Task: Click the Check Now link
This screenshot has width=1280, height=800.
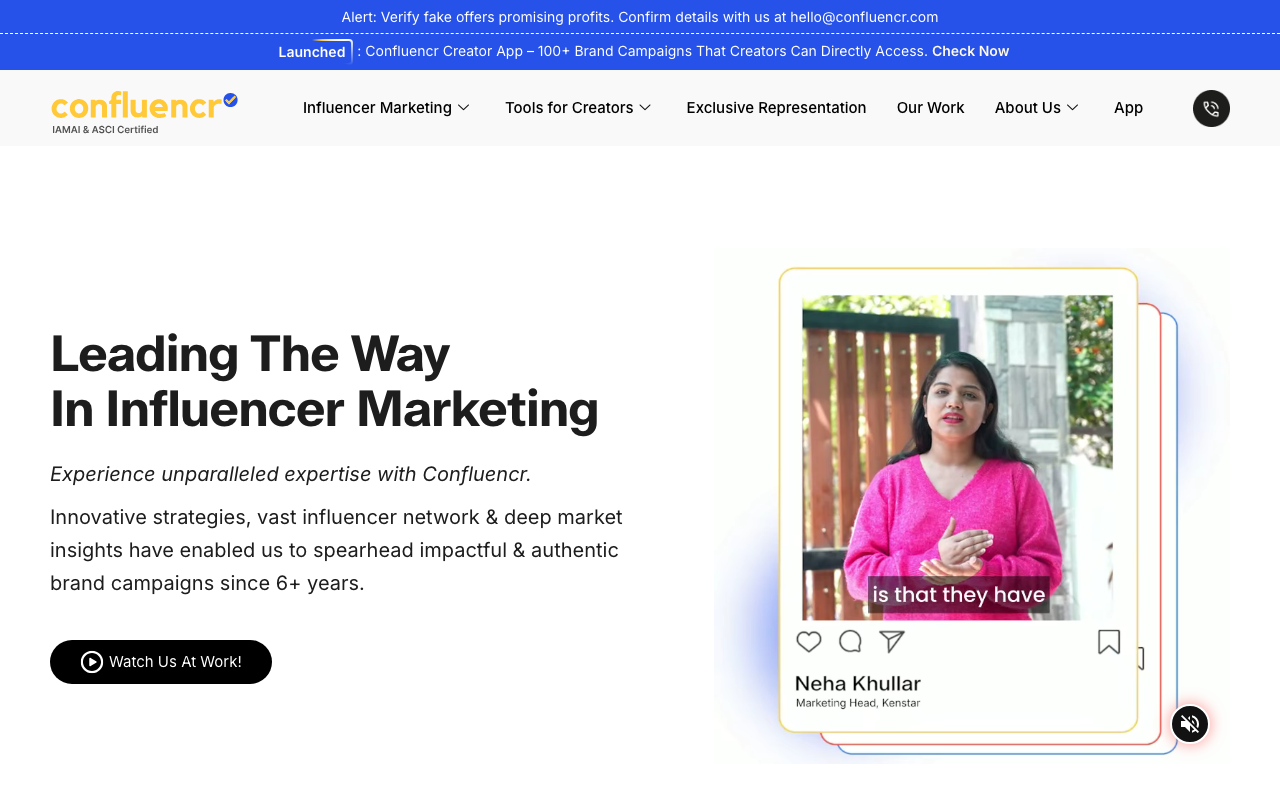Action: click(x=970, y=51)
